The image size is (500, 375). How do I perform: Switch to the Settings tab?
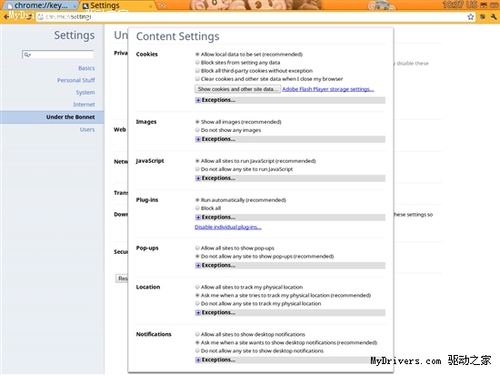[117, 6]
